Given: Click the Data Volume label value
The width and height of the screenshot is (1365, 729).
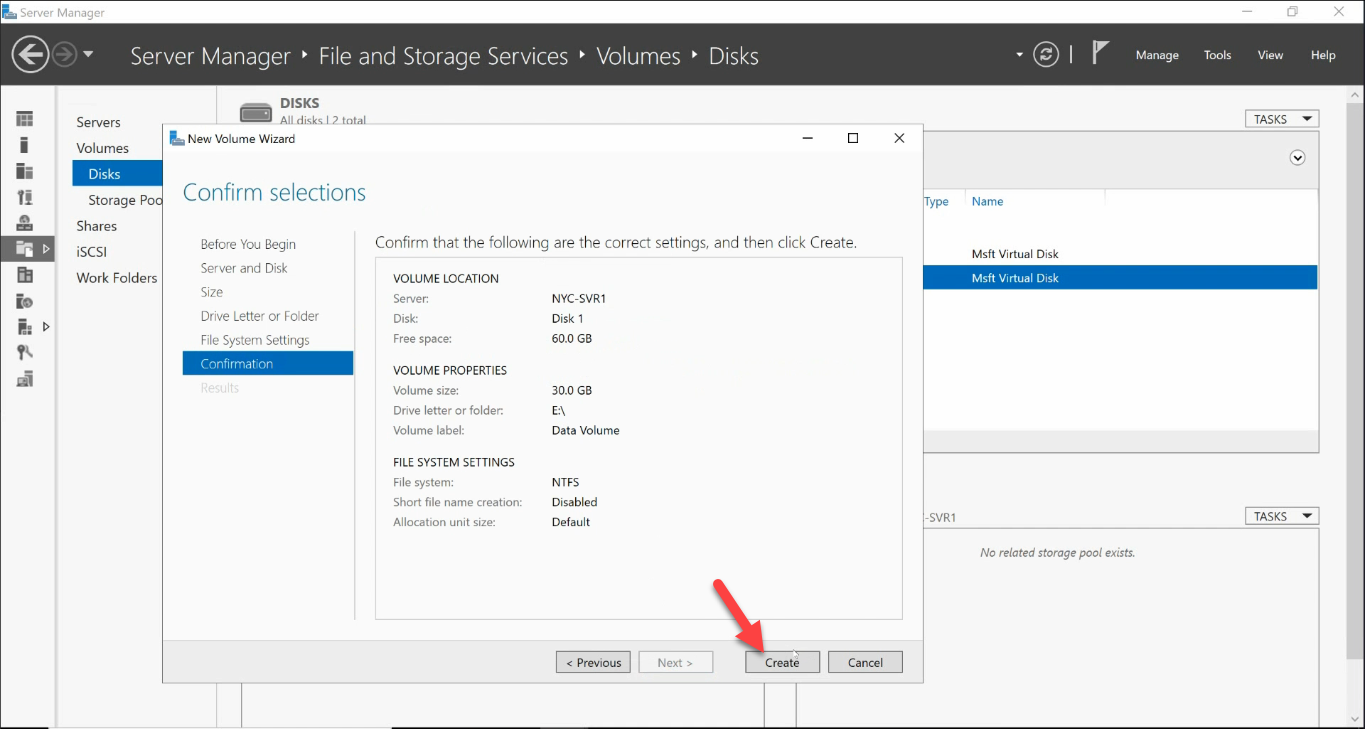Looking at the screenshot, I should 586,431.
